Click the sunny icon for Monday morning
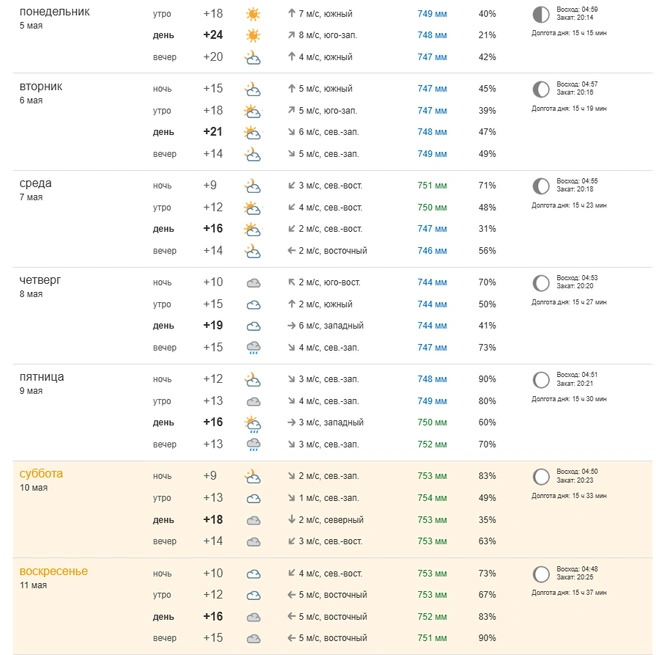This screenshot has height=655, width=656. (253, 14)
